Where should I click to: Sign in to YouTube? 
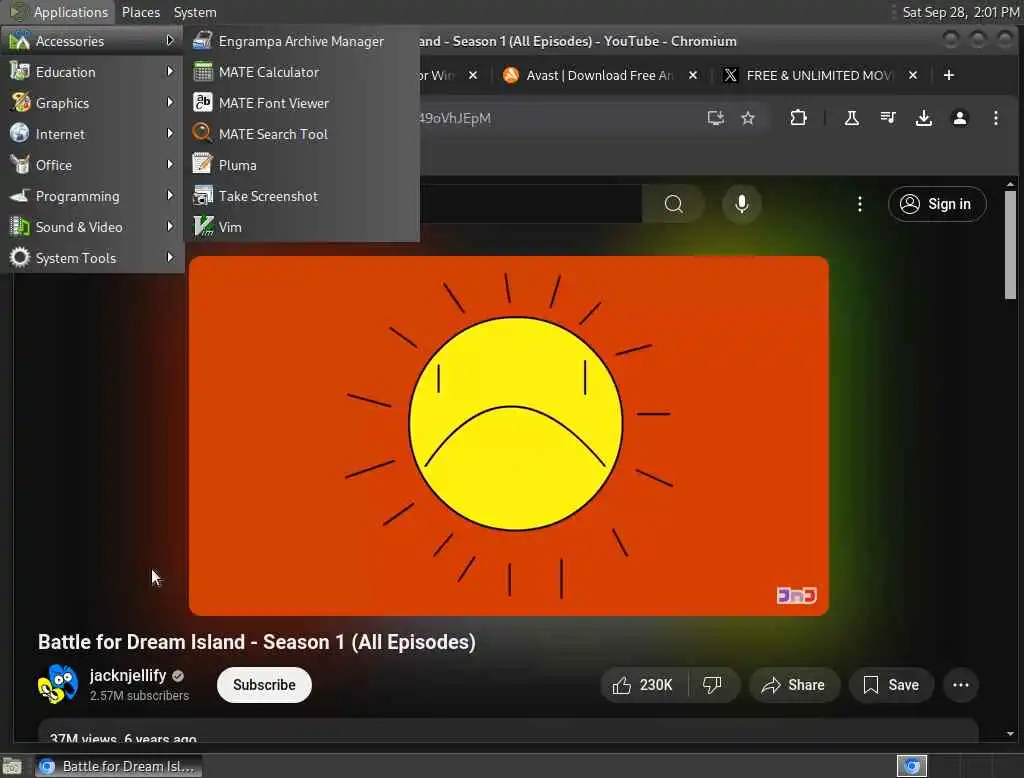pyautogui.click(x=936, y=204)
